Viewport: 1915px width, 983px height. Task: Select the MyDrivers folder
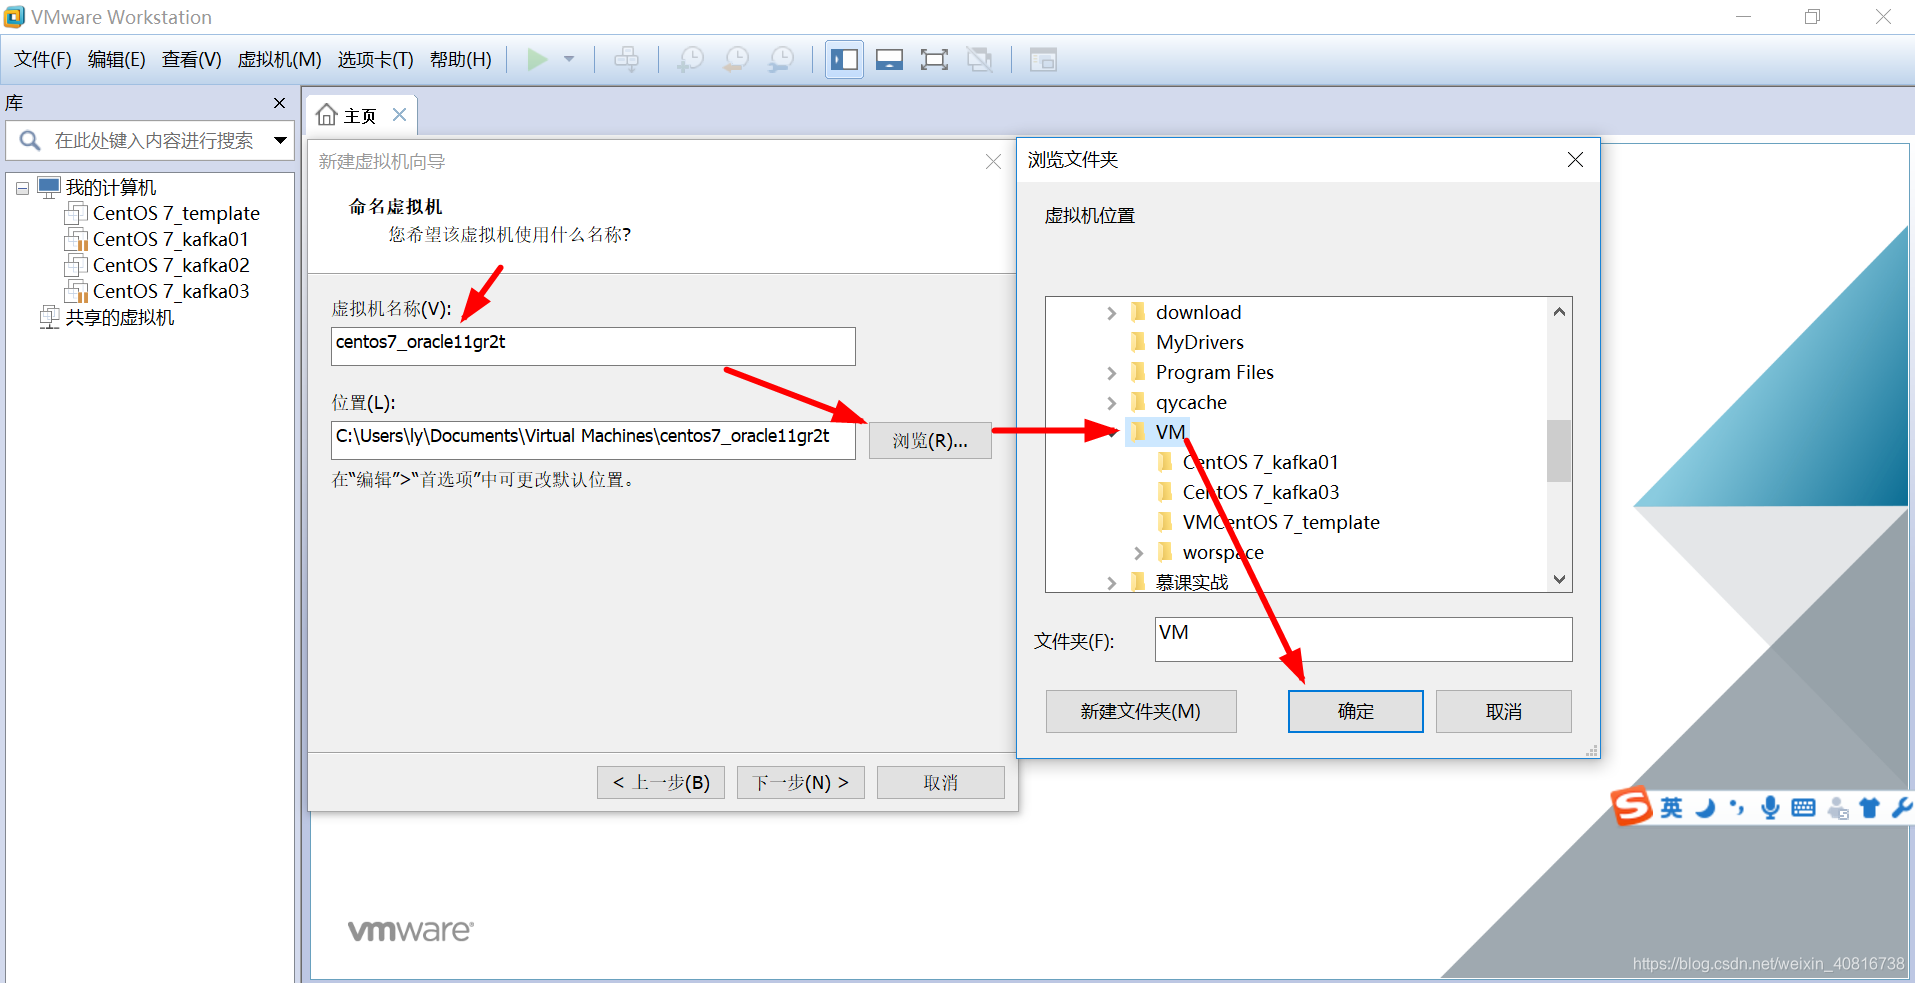[x=1199, y=343]
